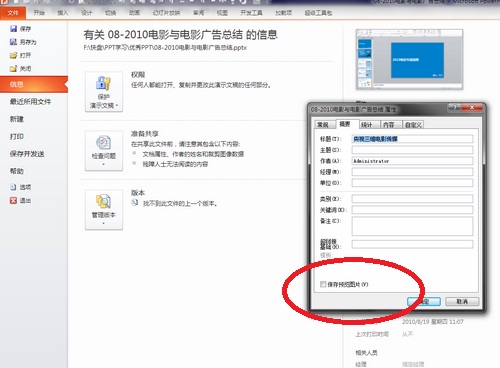Select the Info item in backstage sidebar

[x=34, y=84]
